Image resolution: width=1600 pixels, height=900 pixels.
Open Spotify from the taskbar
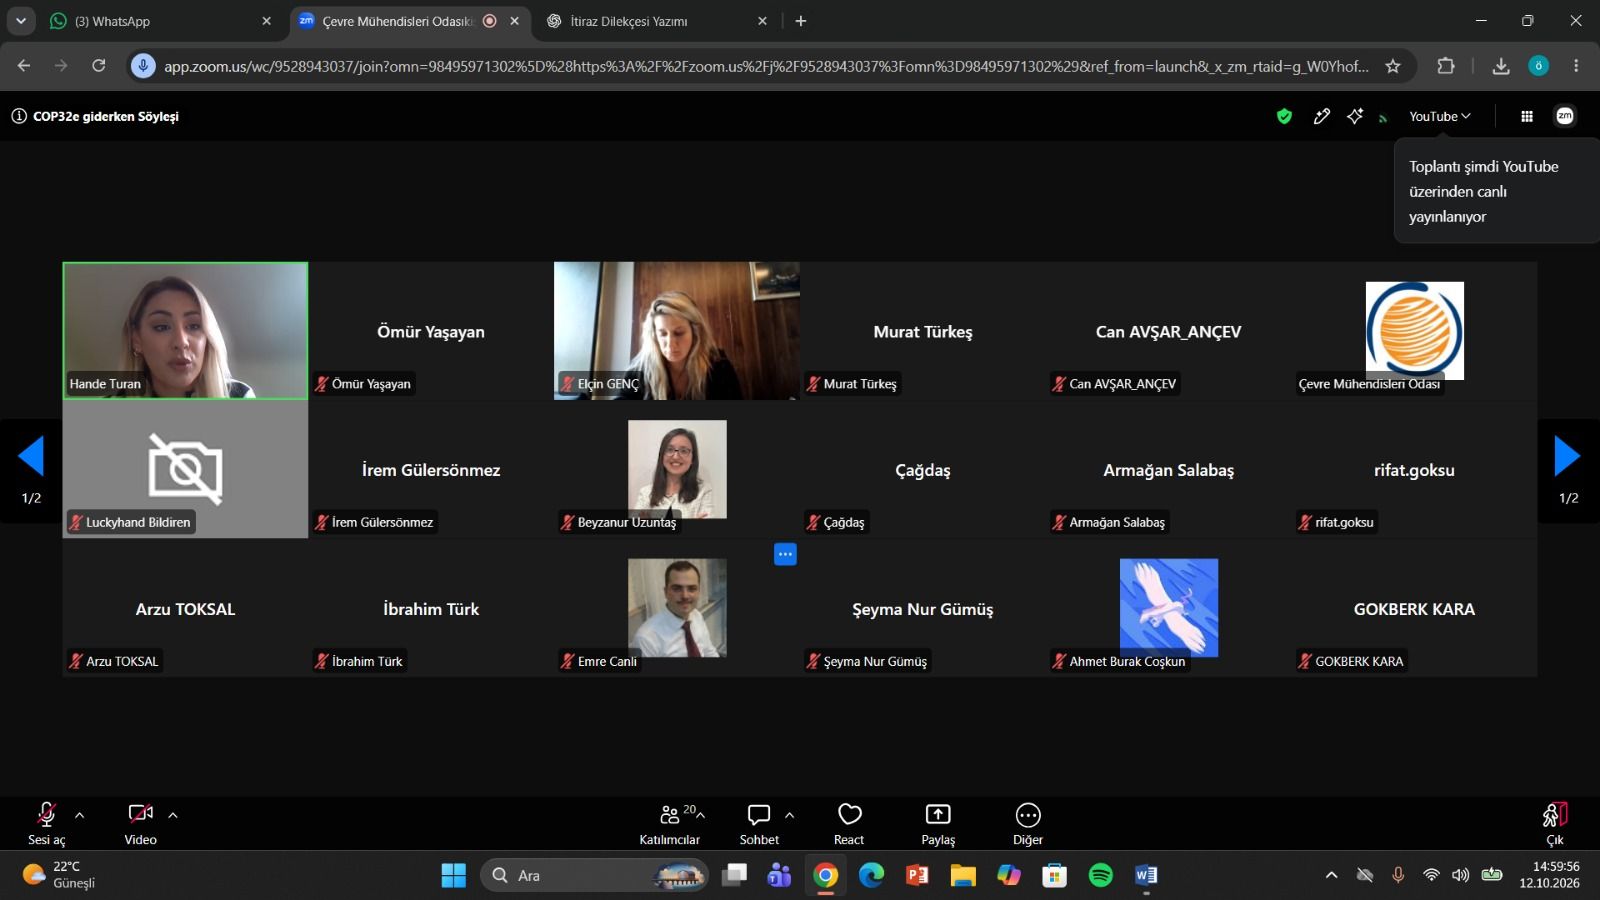coord(1100,875)
